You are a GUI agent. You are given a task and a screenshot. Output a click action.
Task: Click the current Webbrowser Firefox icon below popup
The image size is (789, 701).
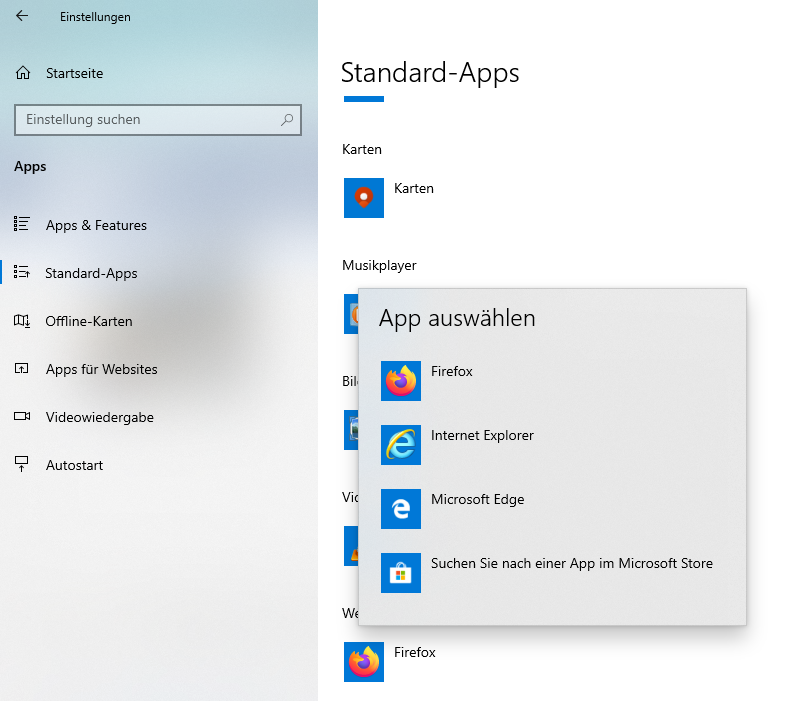[364, 662]
